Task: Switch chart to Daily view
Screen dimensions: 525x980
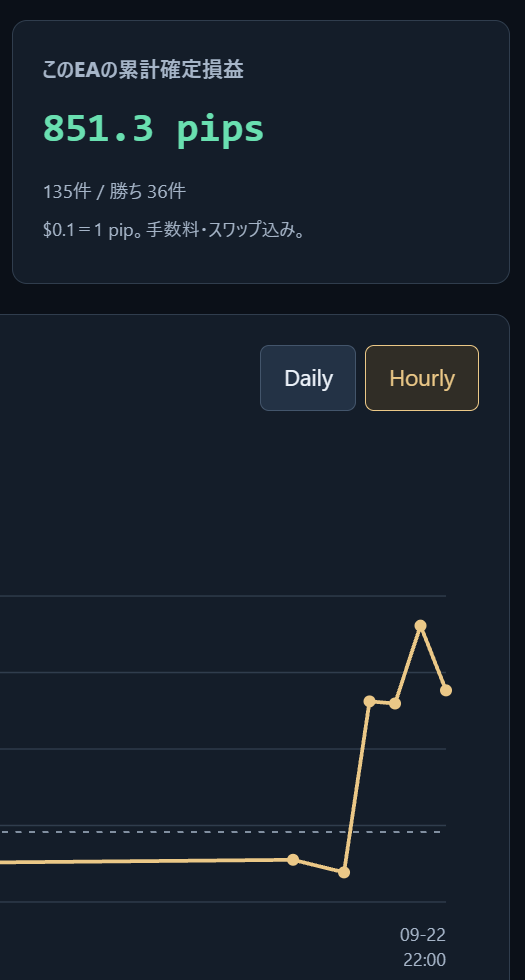Action: click(x=308, y=378)
